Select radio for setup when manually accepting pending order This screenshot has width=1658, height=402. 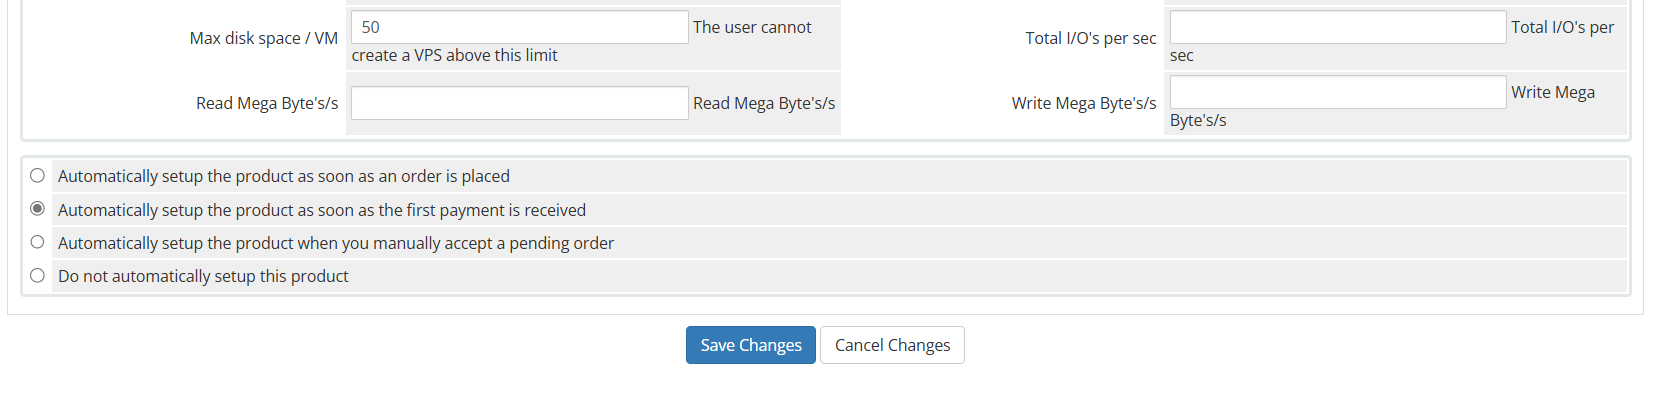pyautogui.click(x=37, y=242)
